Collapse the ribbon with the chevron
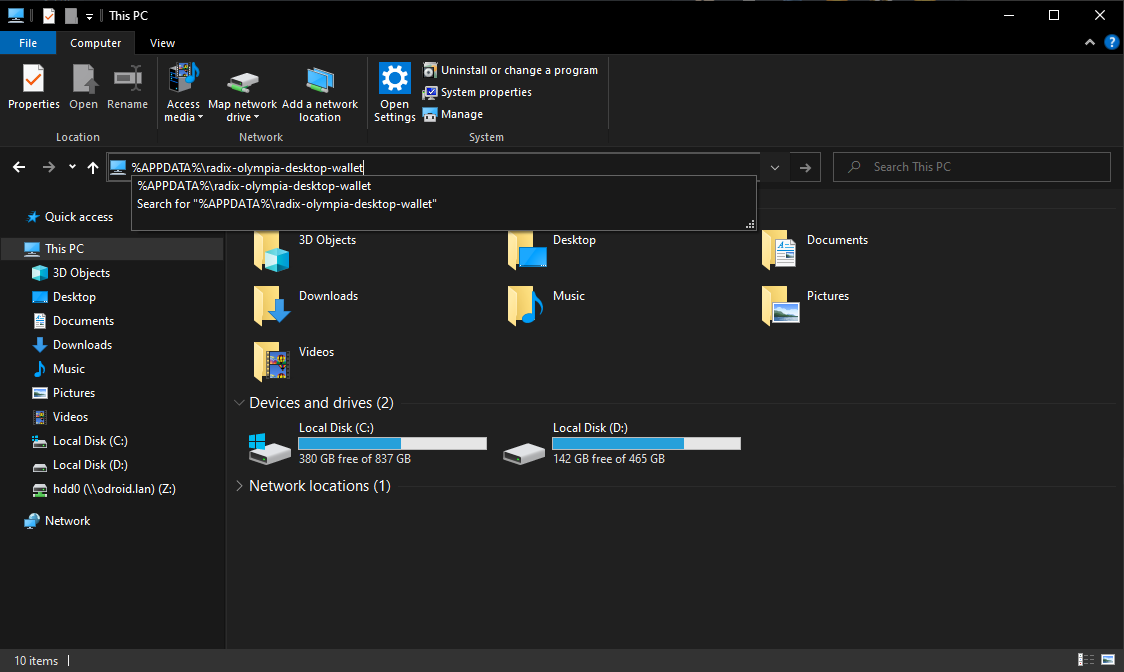1124x672 pixels. (x=1090, y=42)
